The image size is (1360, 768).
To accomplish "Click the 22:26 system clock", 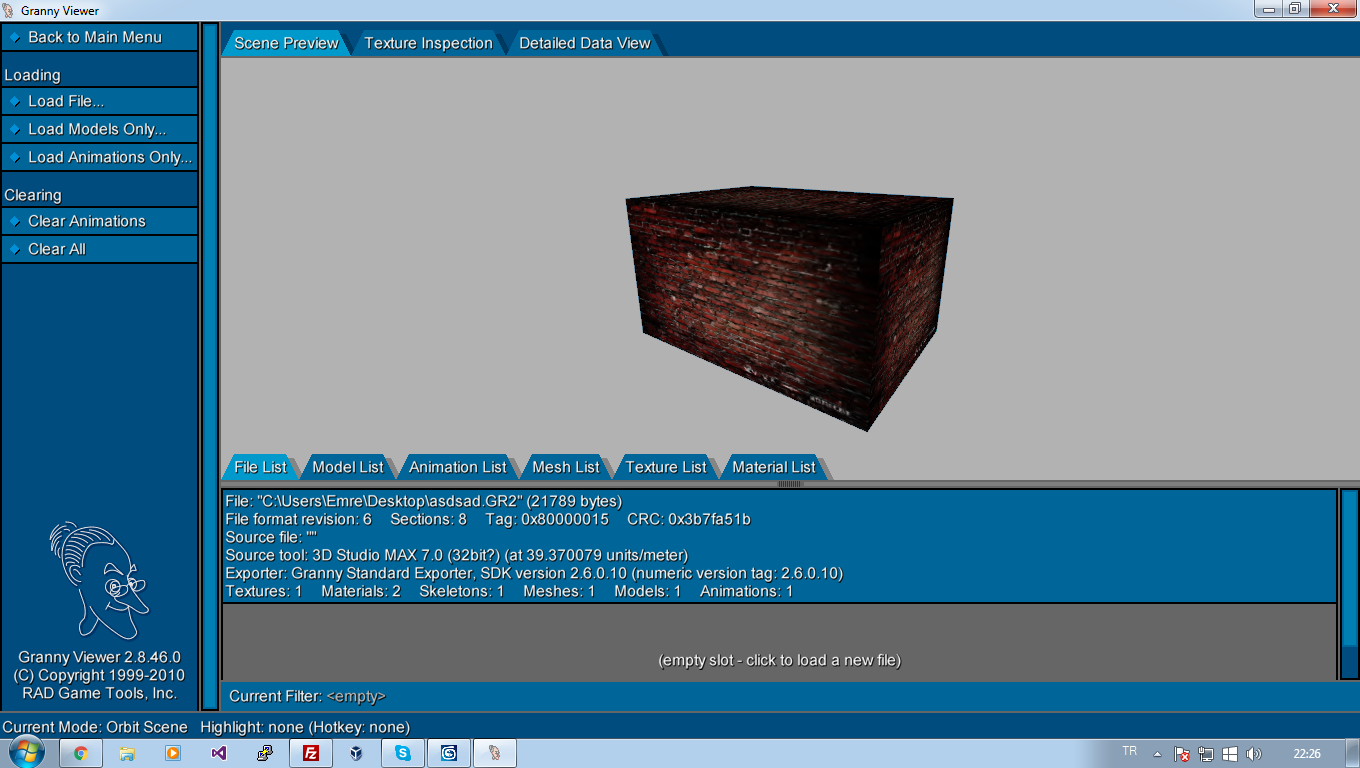I will [1307, 754].
